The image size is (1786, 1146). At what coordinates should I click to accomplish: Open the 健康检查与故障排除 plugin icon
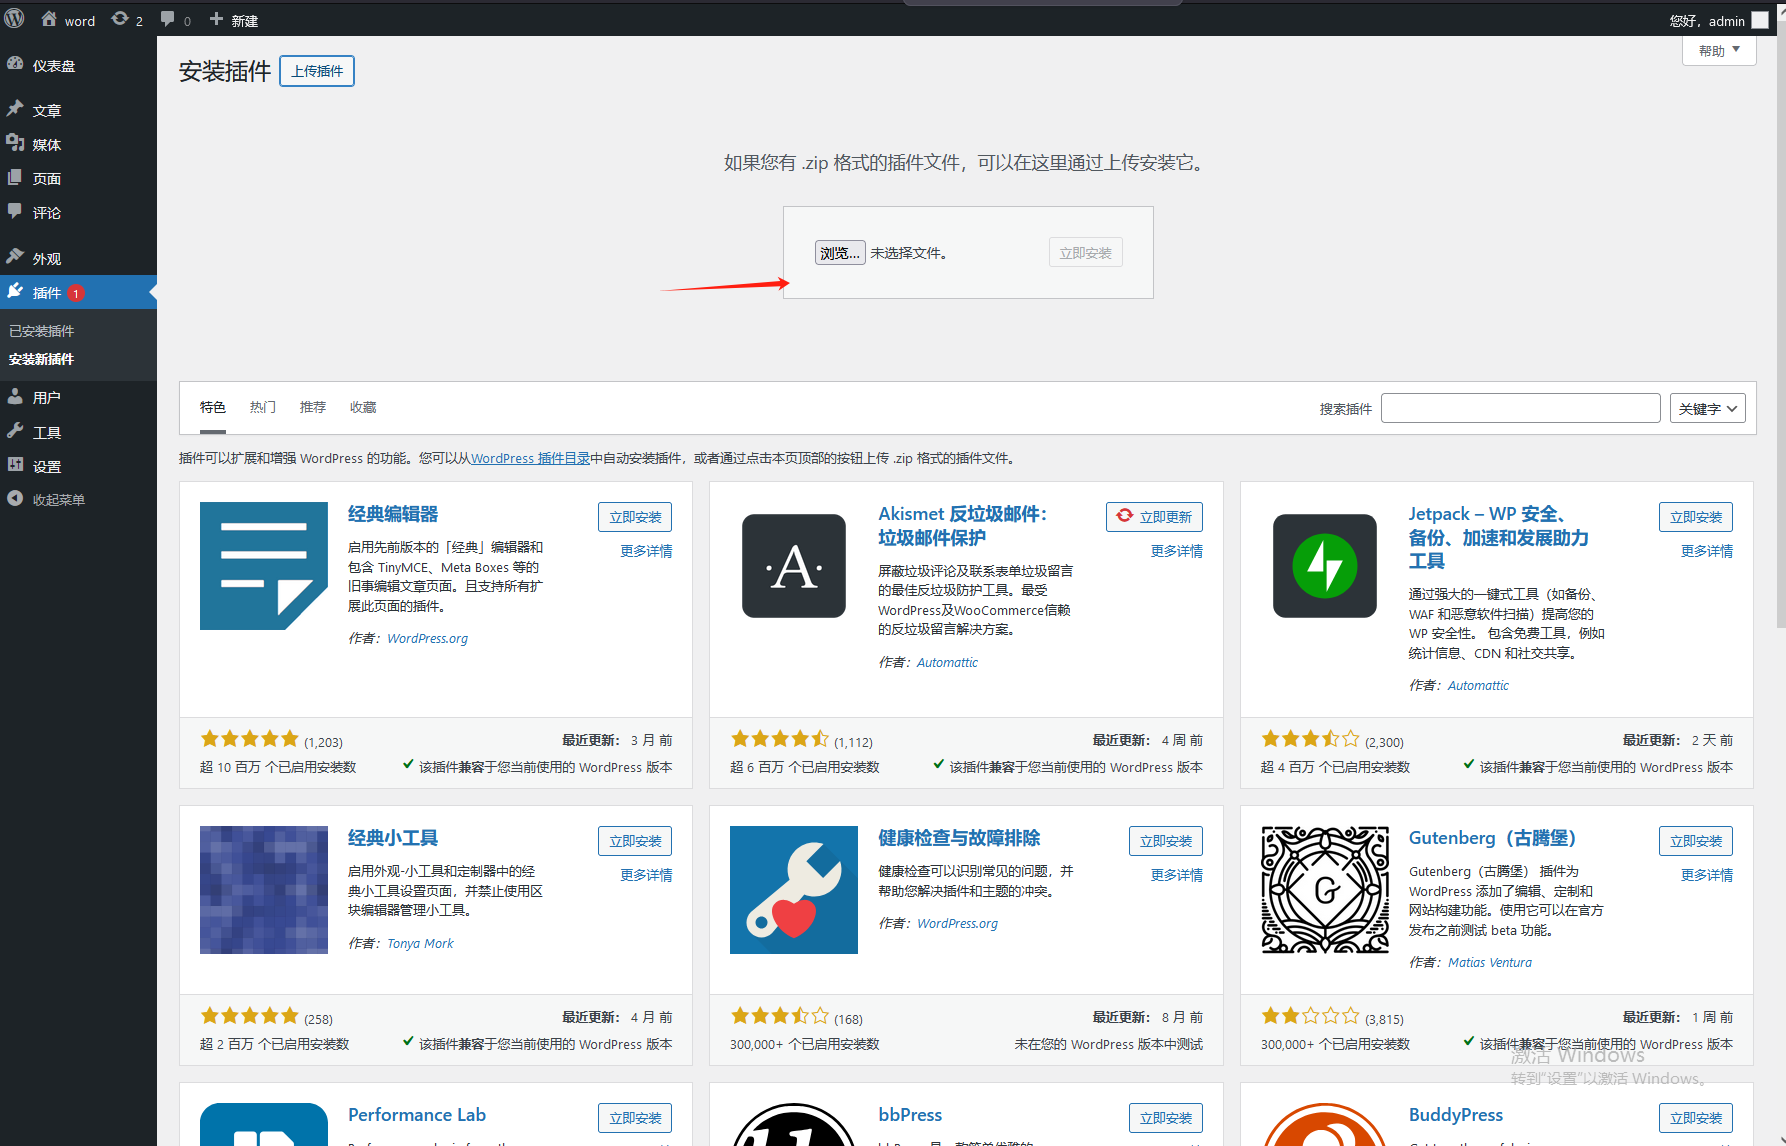794,890
